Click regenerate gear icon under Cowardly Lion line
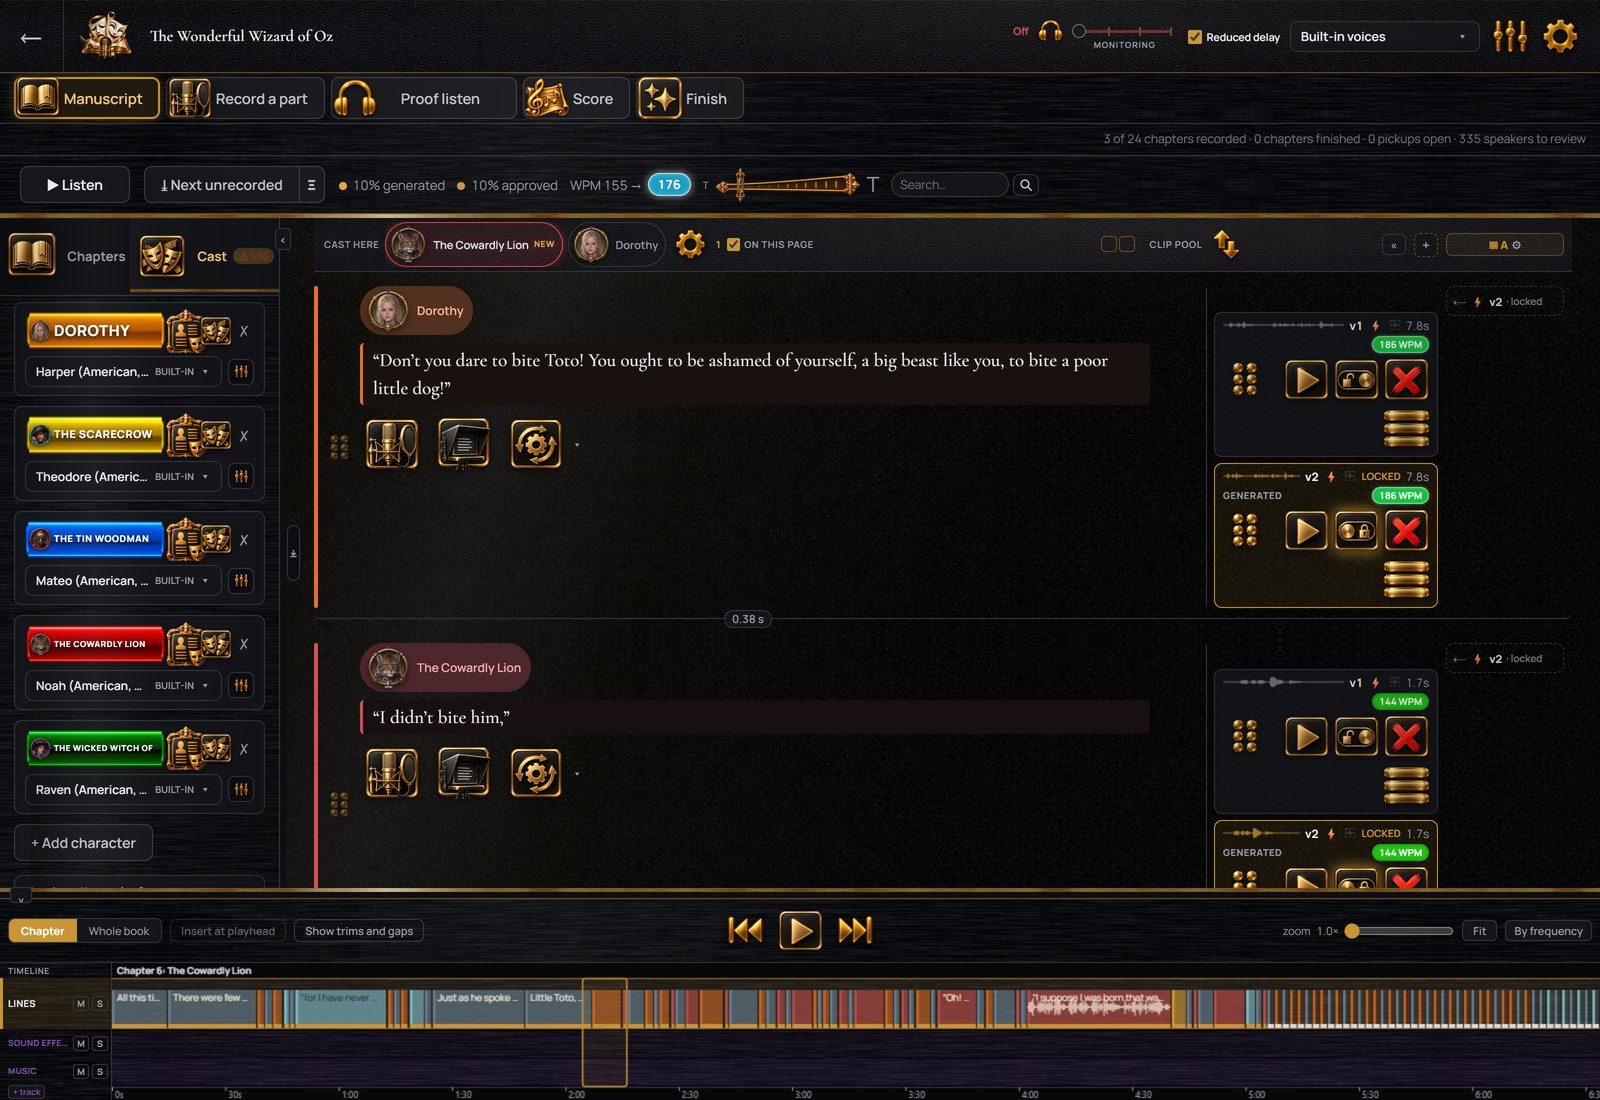1600x1100 pixels. (536, 774)
